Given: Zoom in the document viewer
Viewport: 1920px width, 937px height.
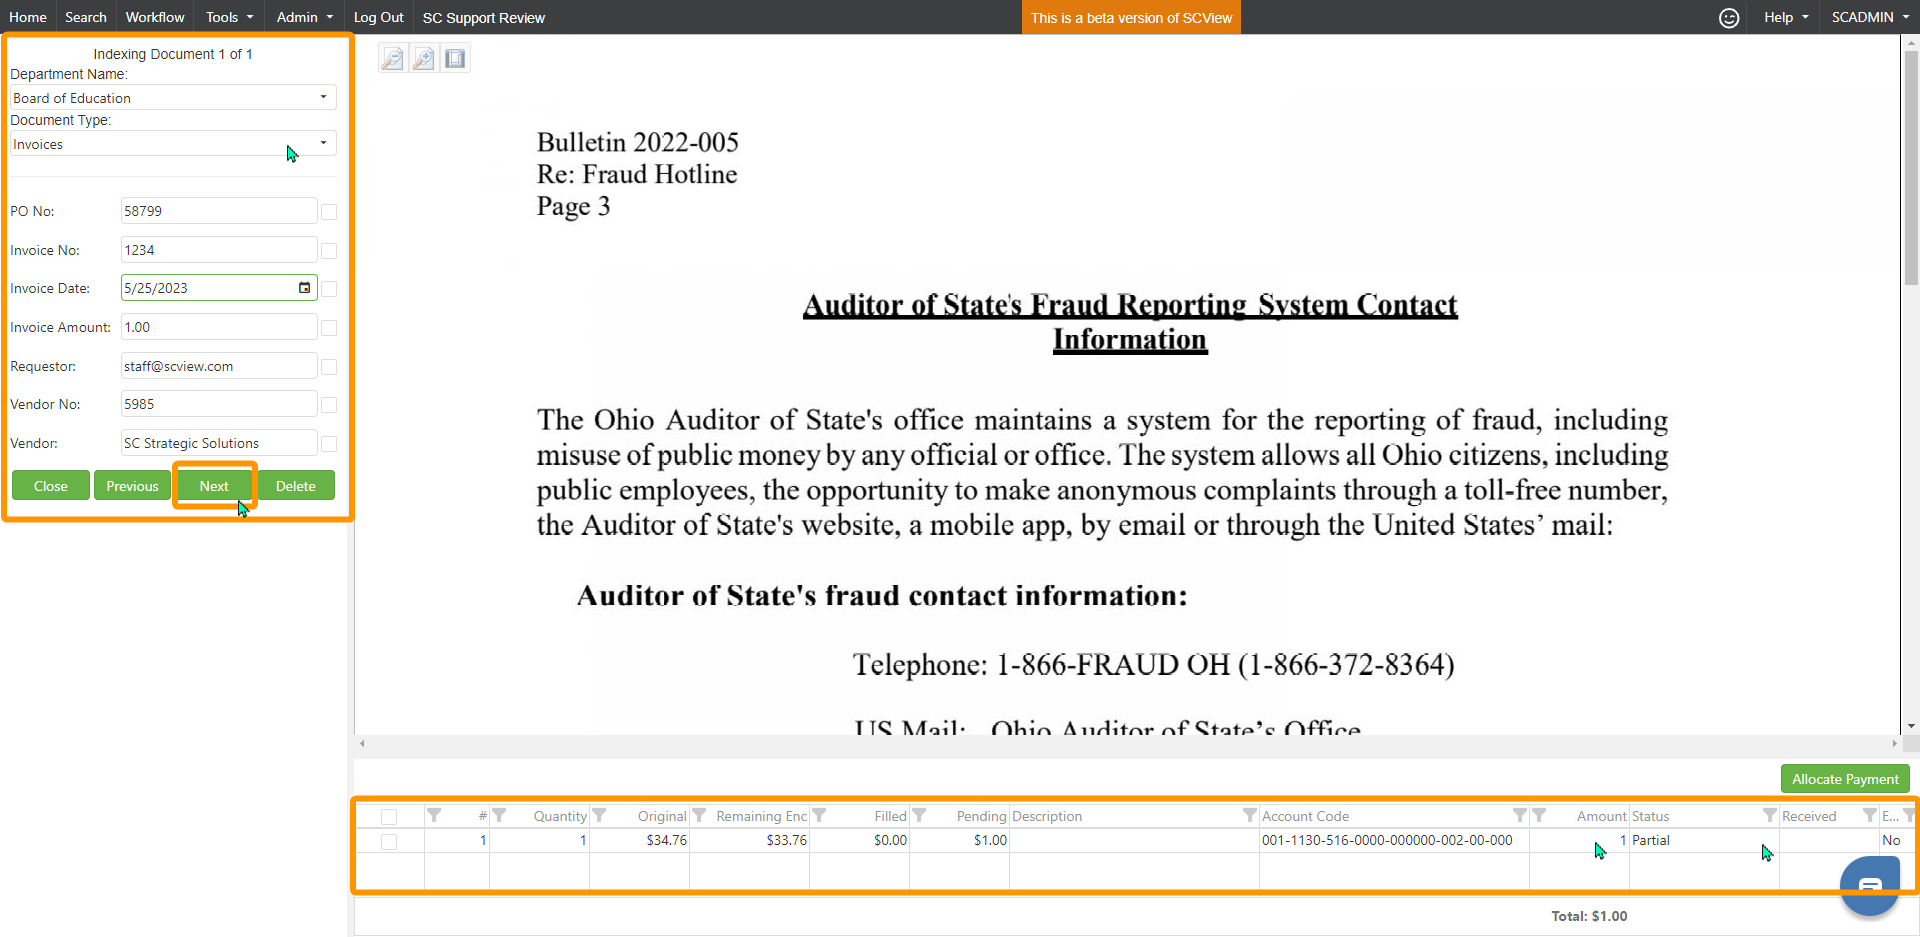Looking at the screenshot, I should (424, 59).
